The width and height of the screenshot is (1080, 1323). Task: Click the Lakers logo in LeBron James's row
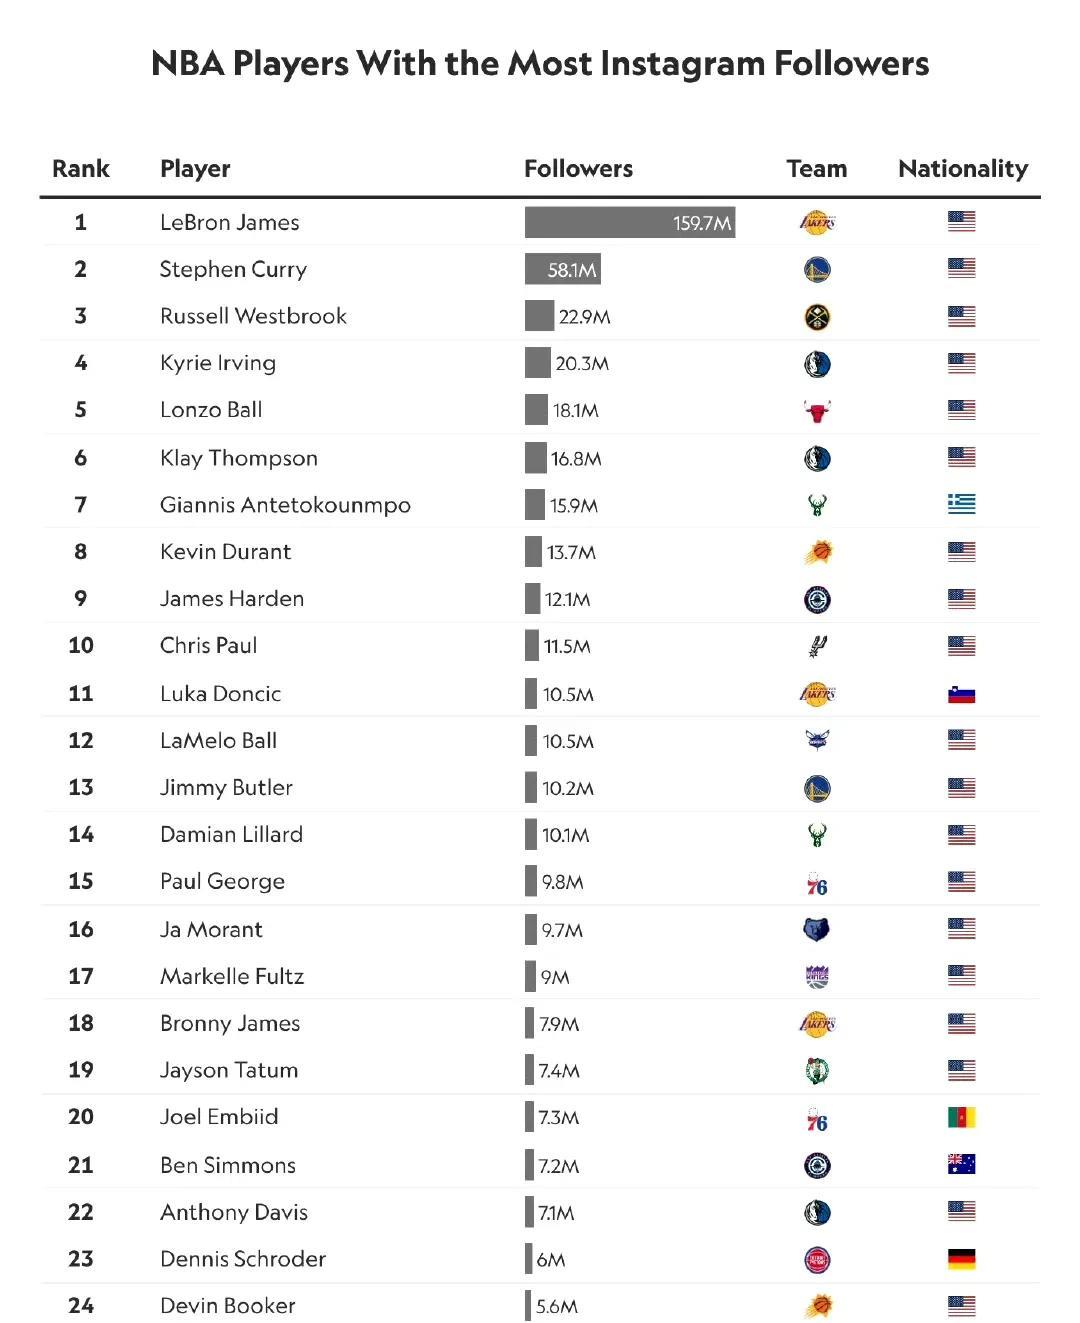[817, 222]
